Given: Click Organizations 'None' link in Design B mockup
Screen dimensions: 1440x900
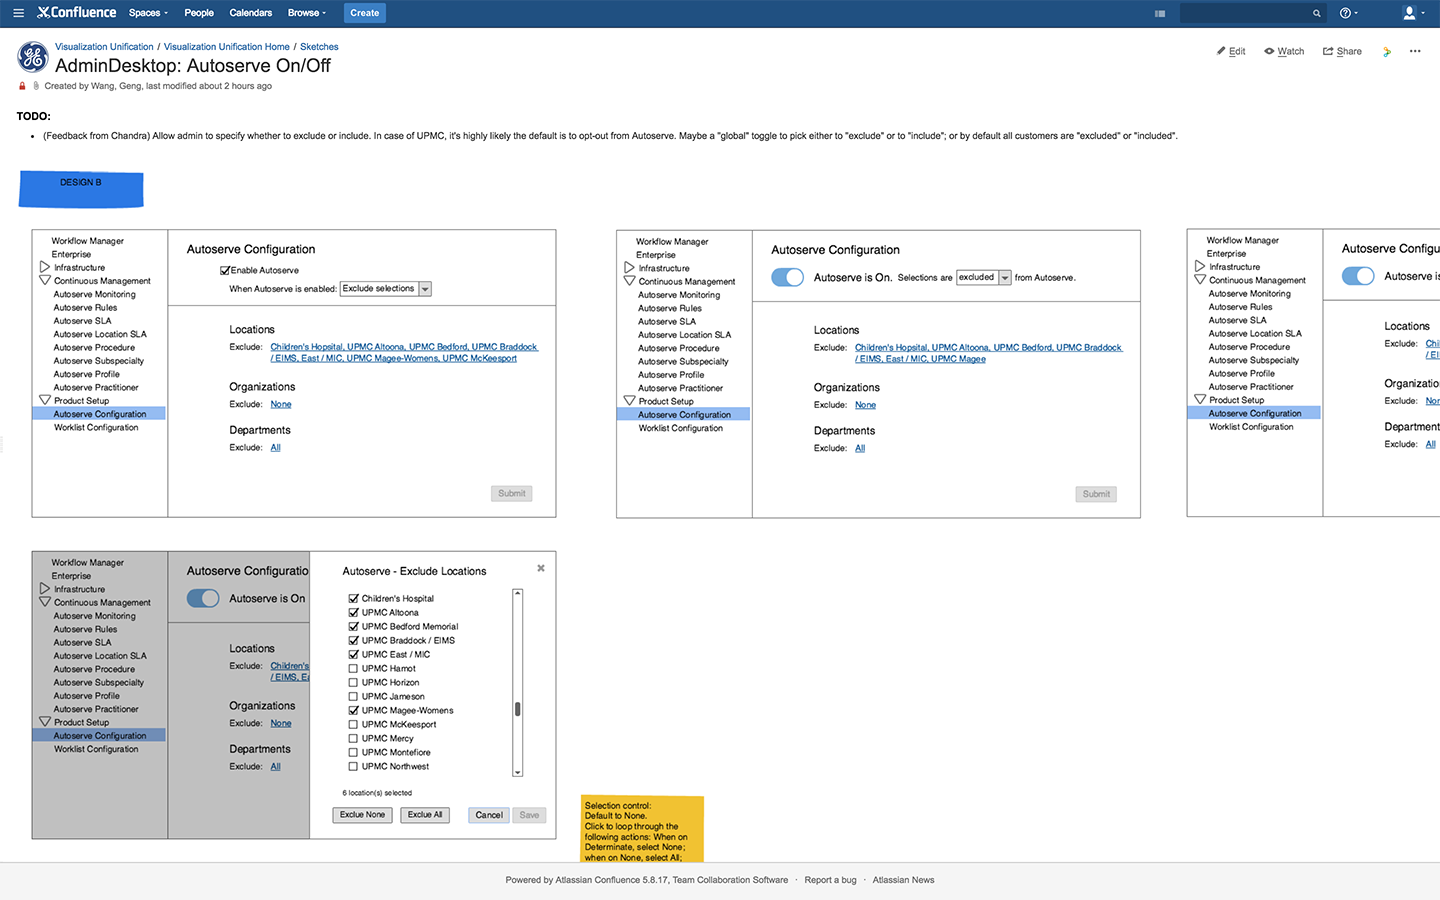Looking at the screenshot, I should pos(281,404).
